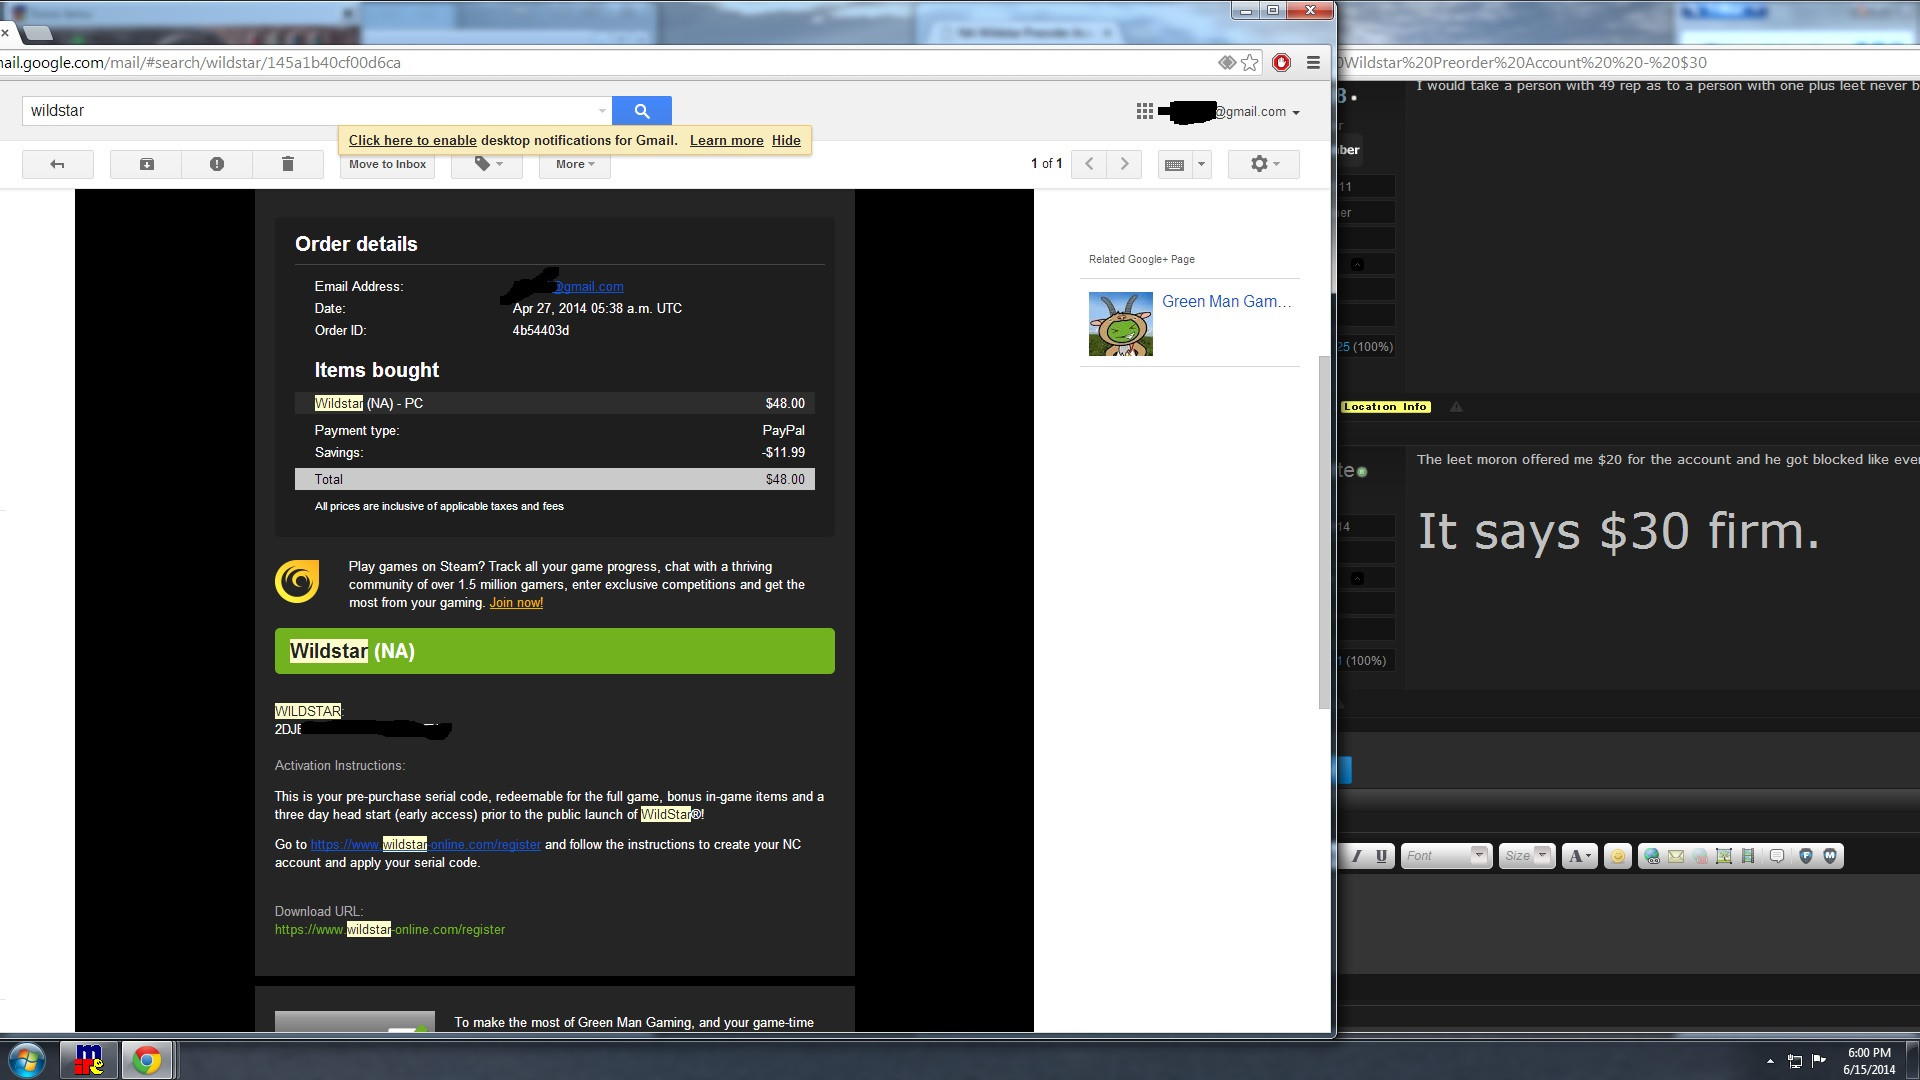Screen dimensions: 1920x1080
Task: Open the Chrome menu icon
Action: 1313,63
